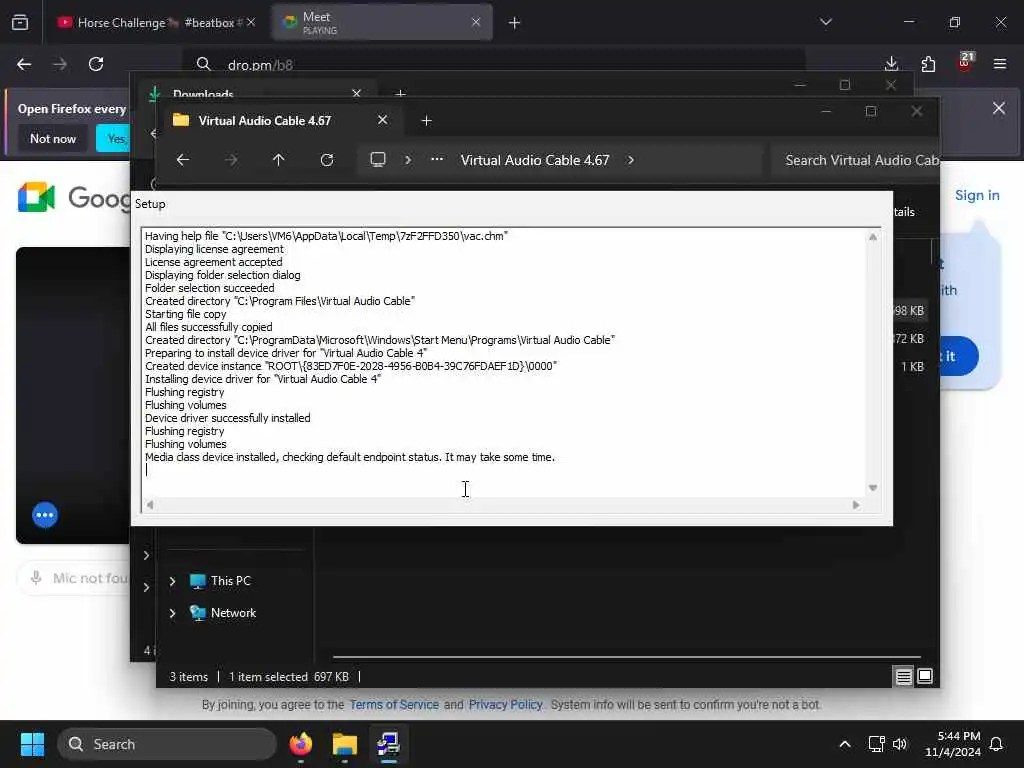This screenshot has width=1024, height=768.
Task: Open File Explorer from taskbar
Action: (x=345, y=744)
